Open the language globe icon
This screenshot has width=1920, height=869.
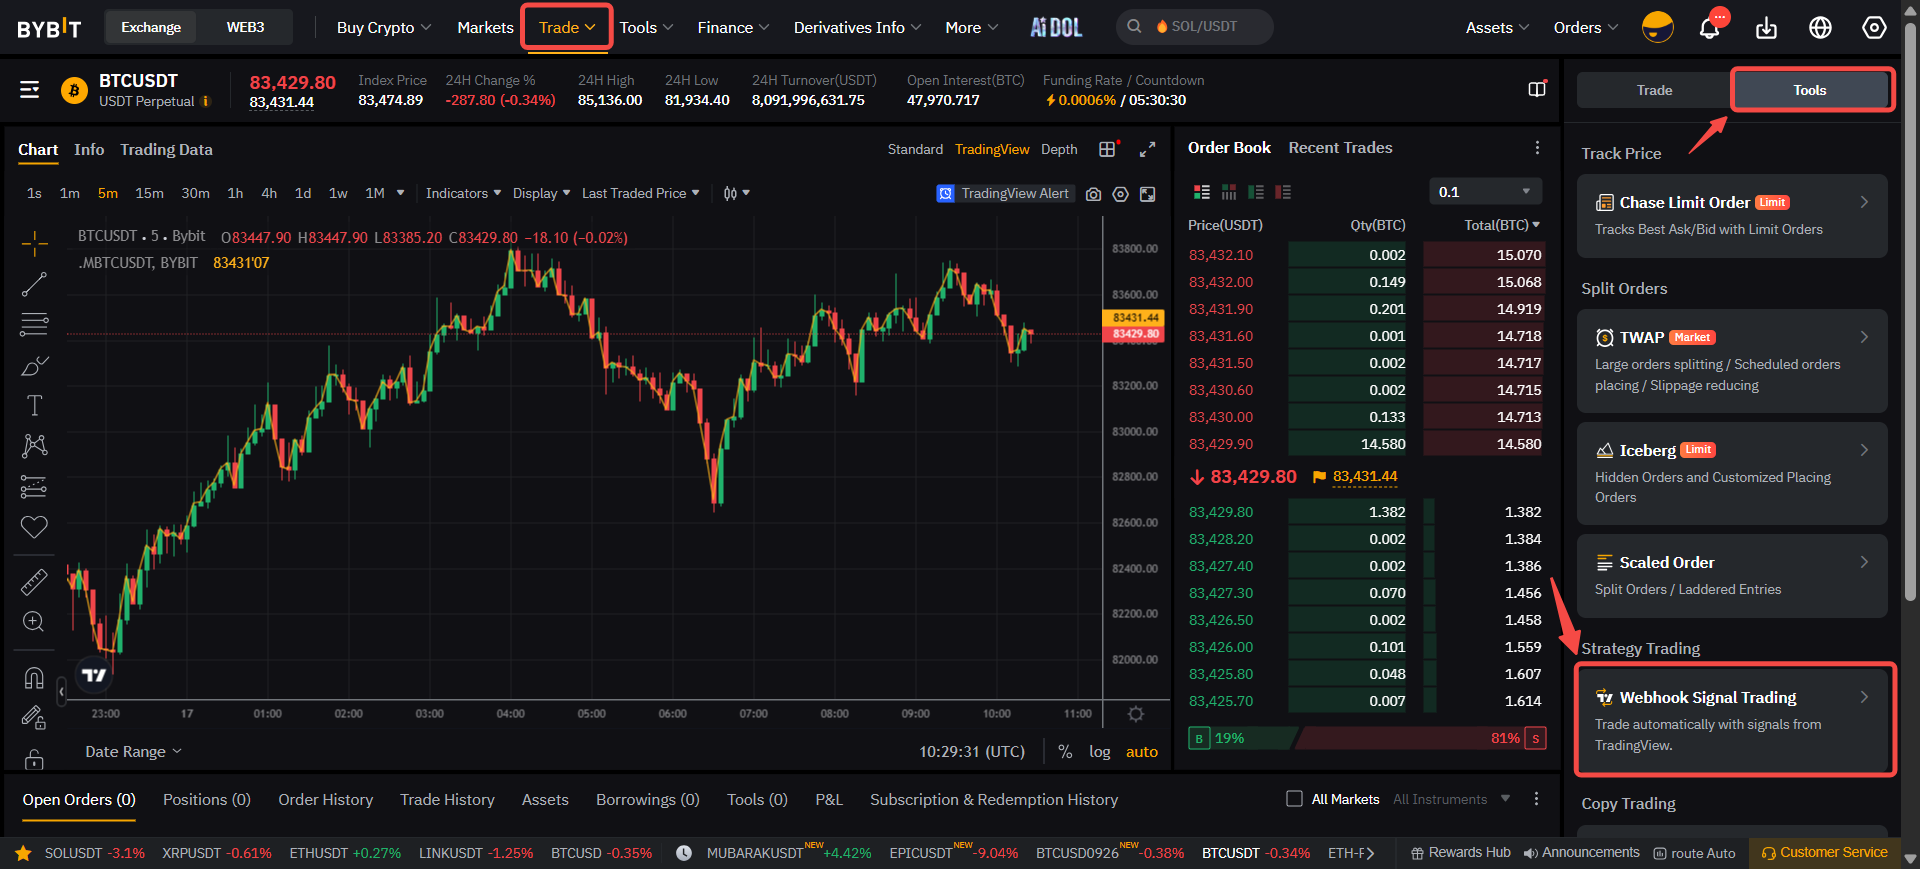tap(1820, 28)
